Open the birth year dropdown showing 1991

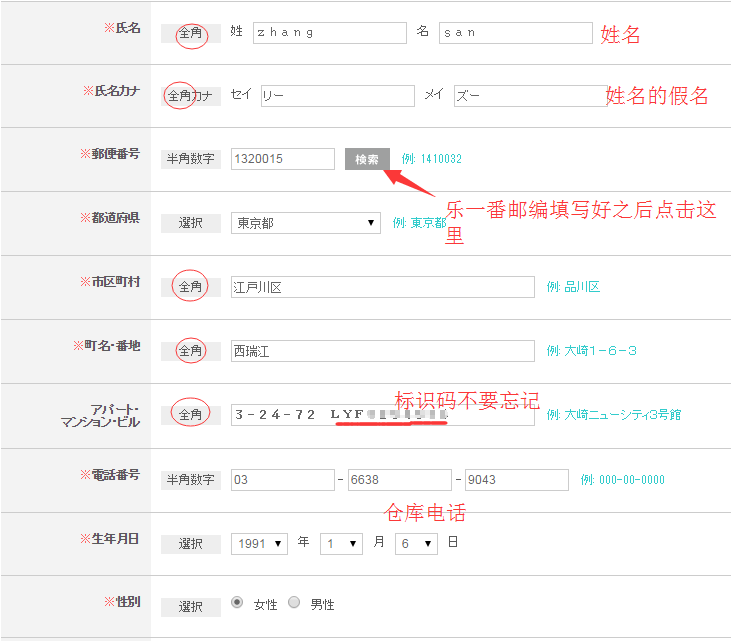(259, 543)
